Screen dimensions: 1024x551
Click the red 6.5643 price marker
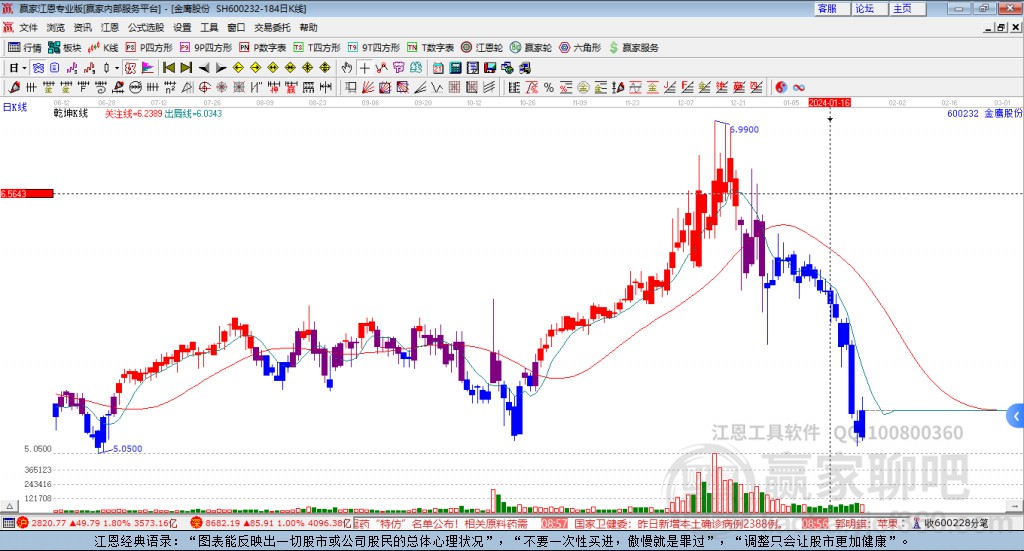(x=27, y=194)
